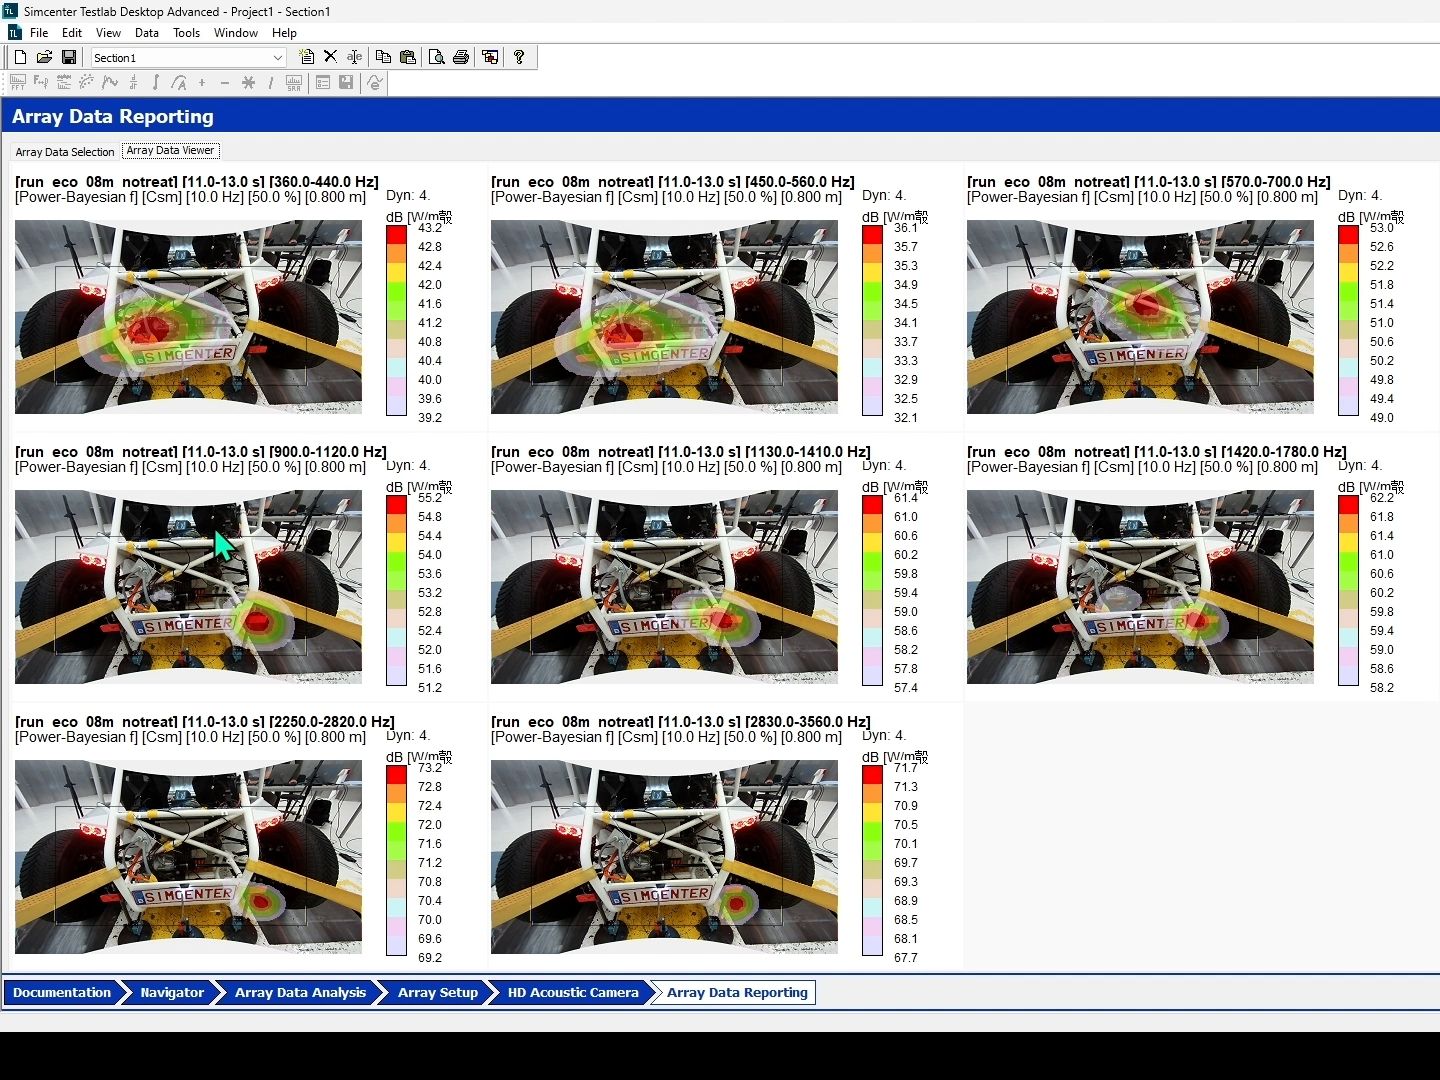Click the grey floppy disk icon in the processing toolbar
Viewport: 1440px width, 1080px height.
pos(346,83)
